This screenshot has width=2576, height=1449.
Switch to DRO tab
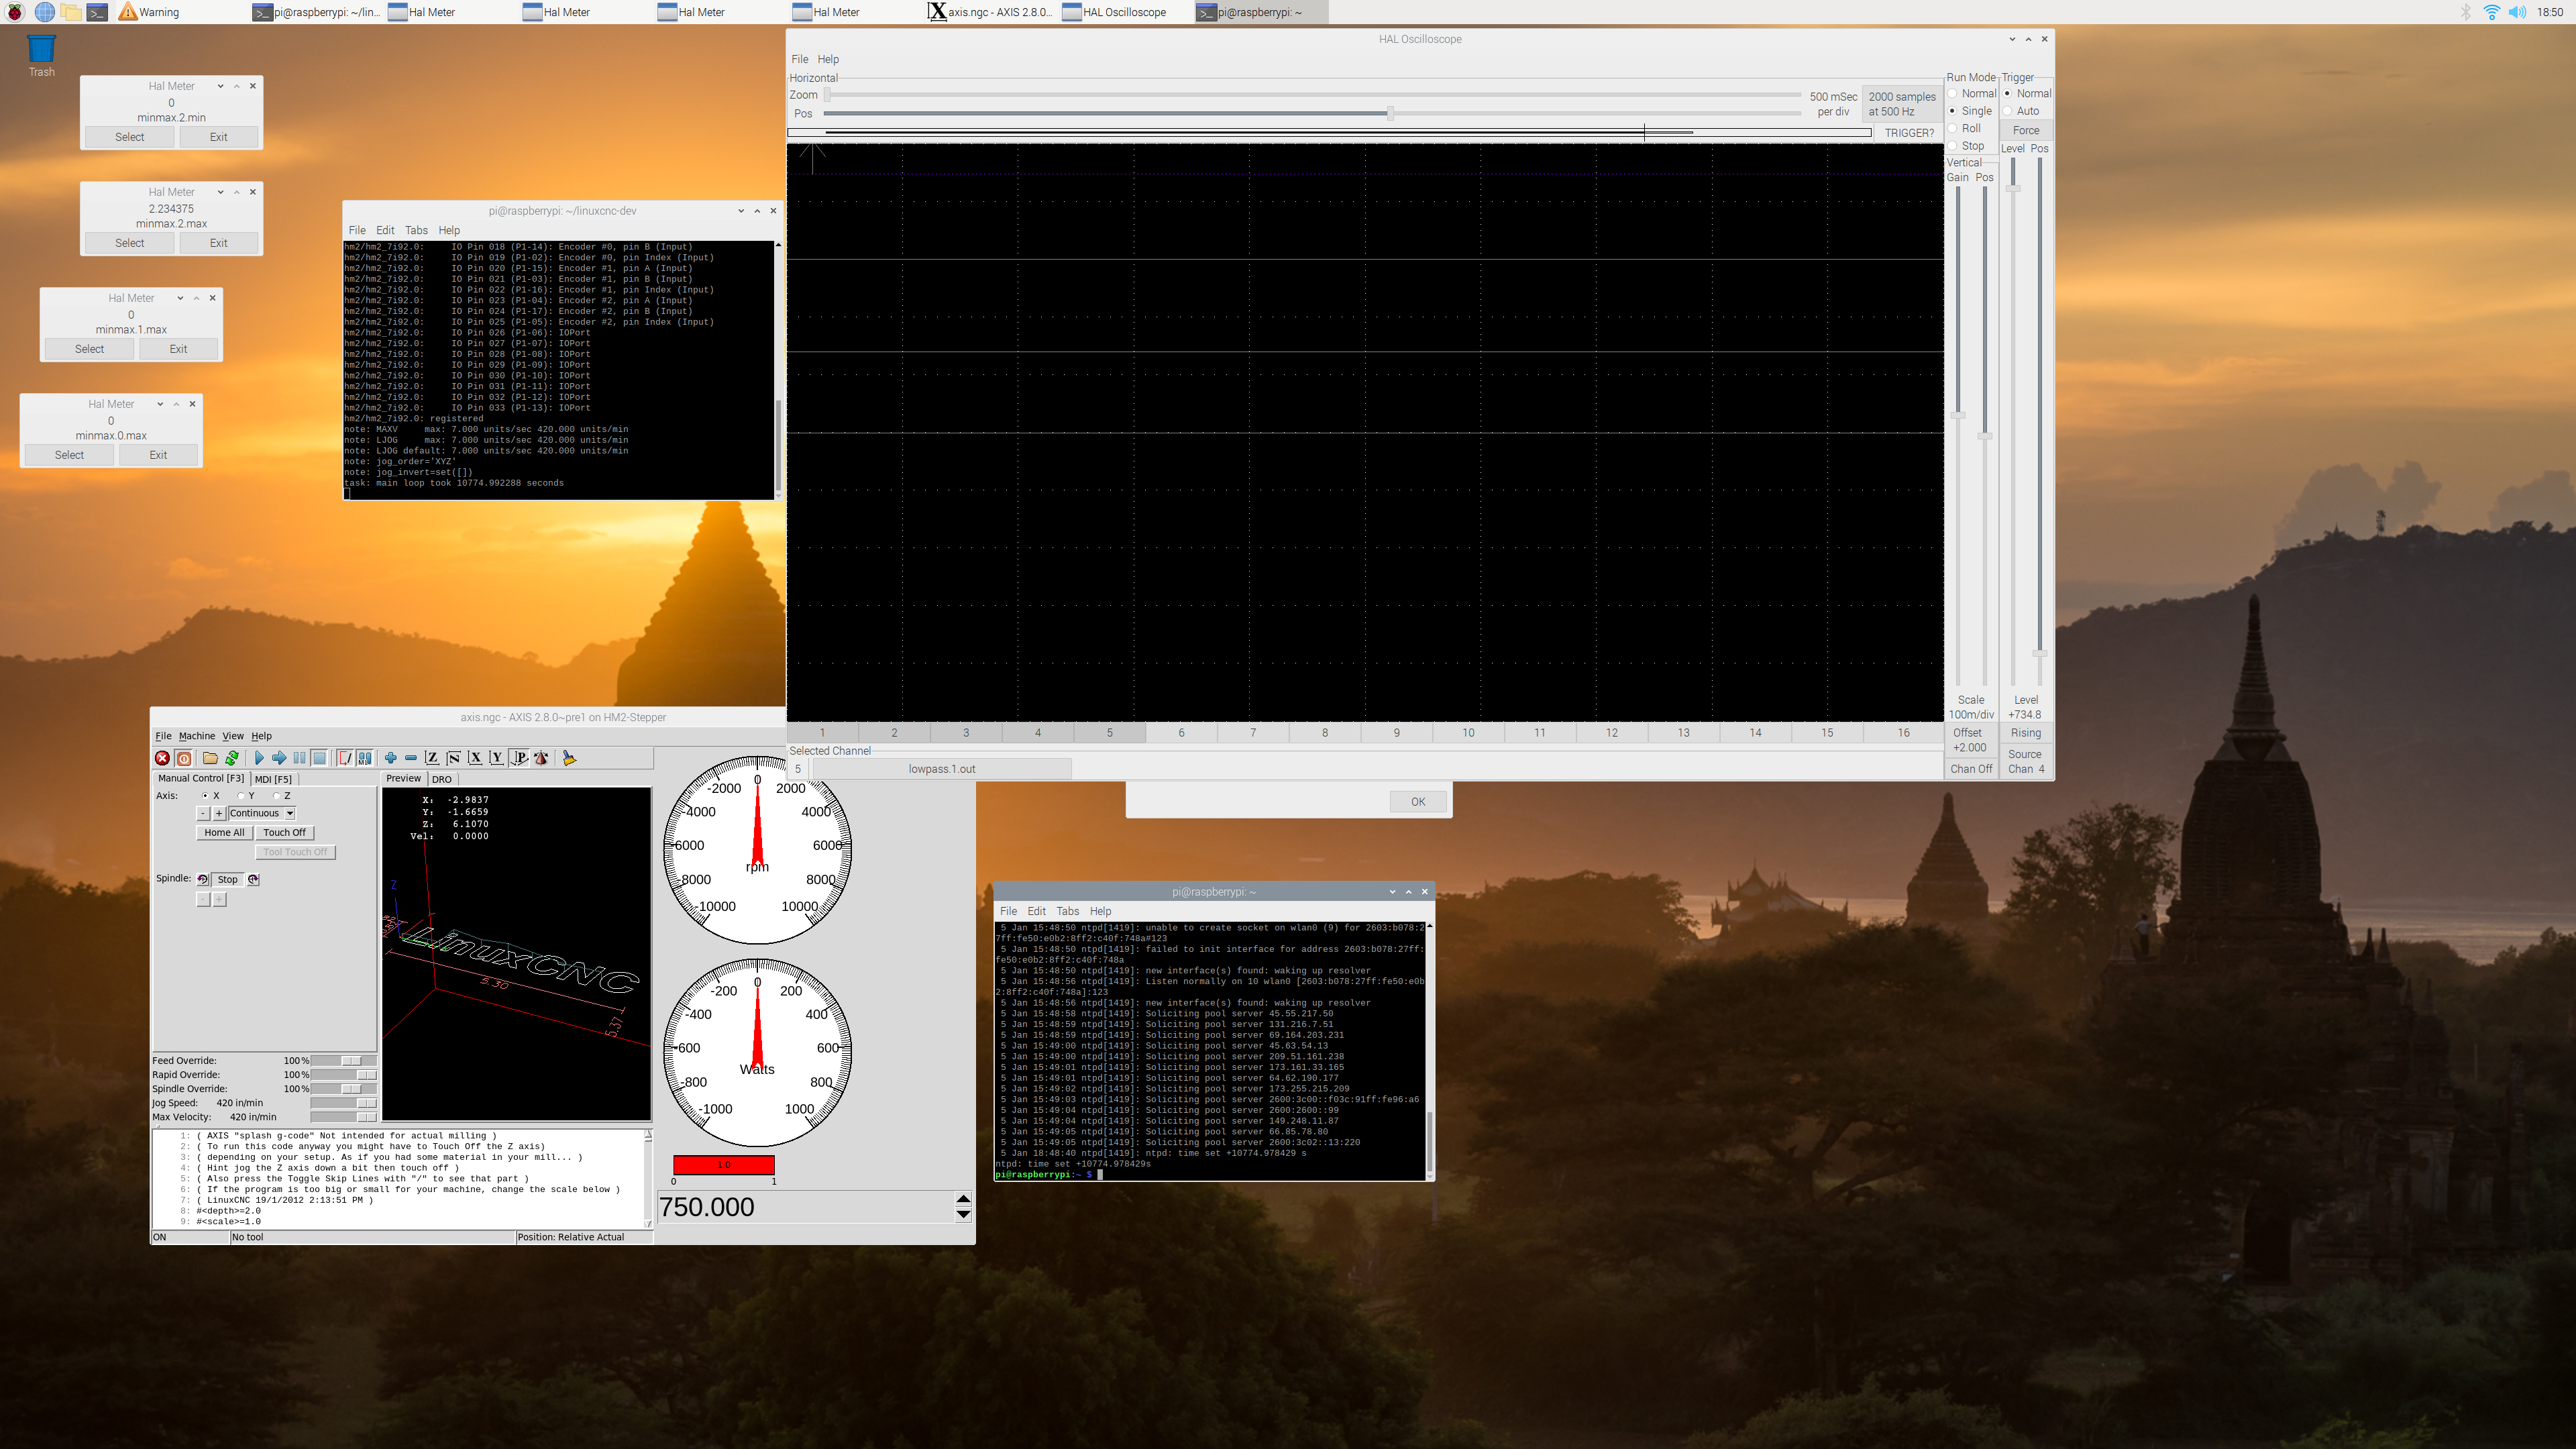tap(442, 779)
